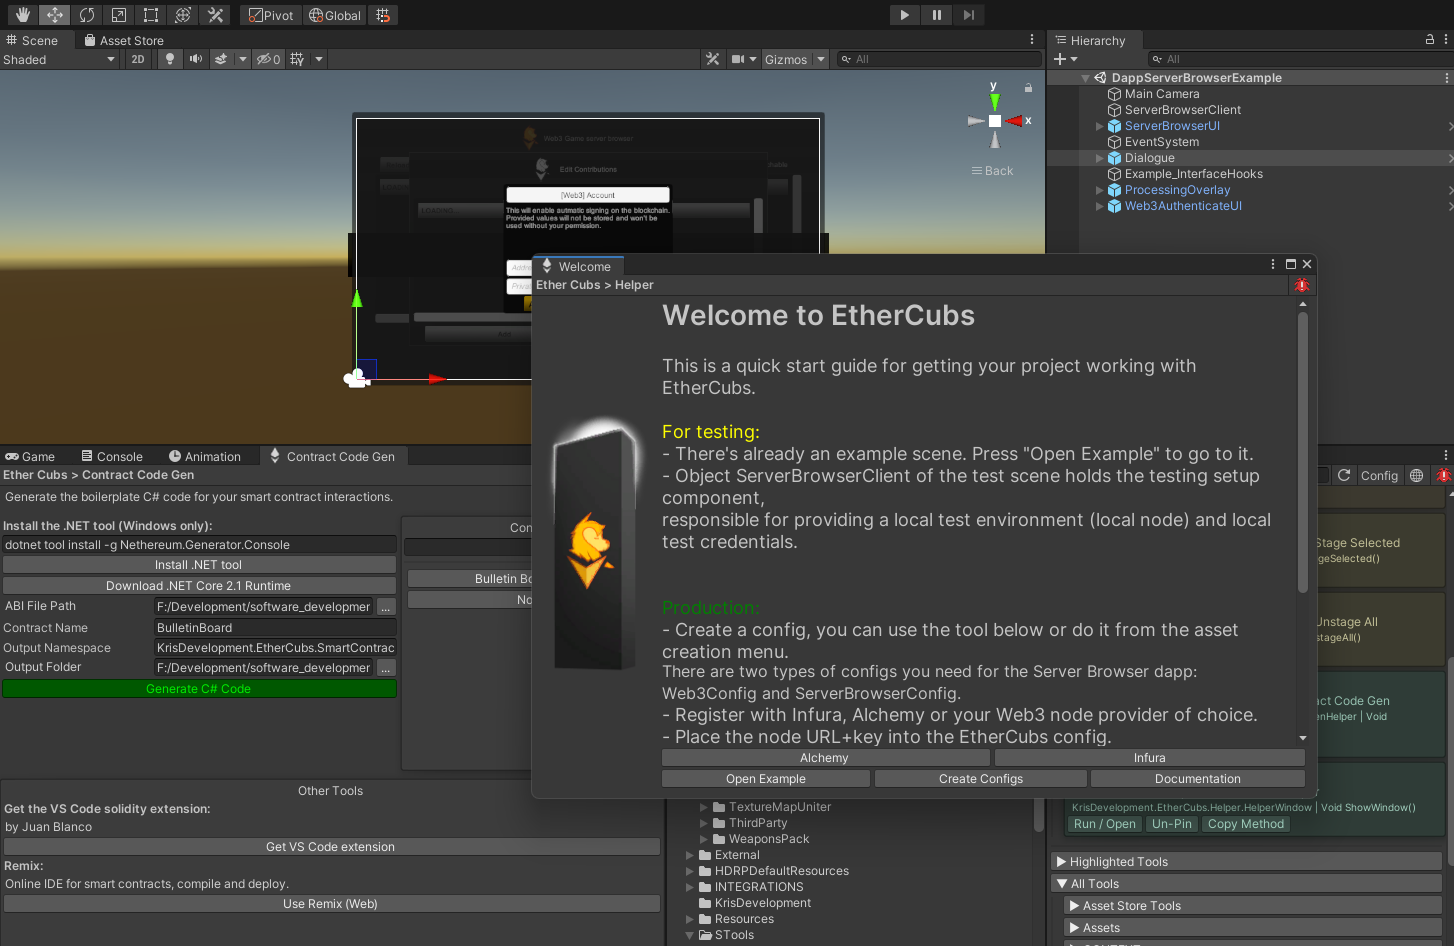Click Alchemy button in Welcome window

coord(824,758)
